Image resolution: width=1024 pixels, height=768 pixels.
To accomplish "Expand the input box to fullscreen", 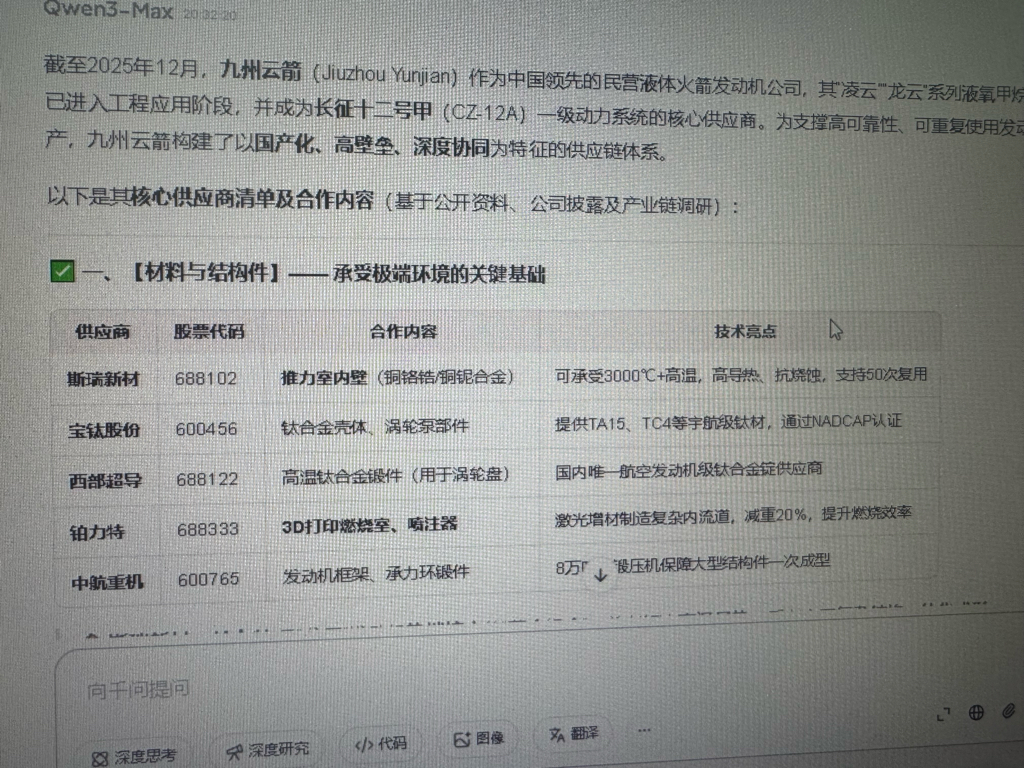I will point(943,715).
